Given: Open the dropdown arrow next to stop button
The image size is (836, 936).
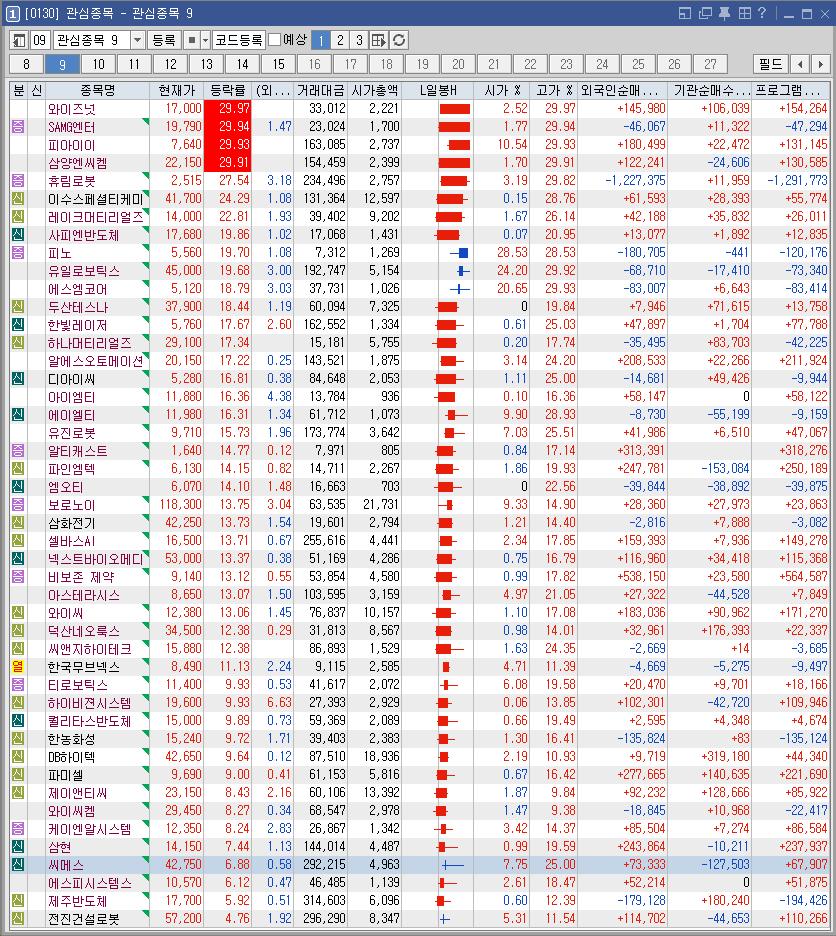Looking at the screenshot, I should [205, 40].
